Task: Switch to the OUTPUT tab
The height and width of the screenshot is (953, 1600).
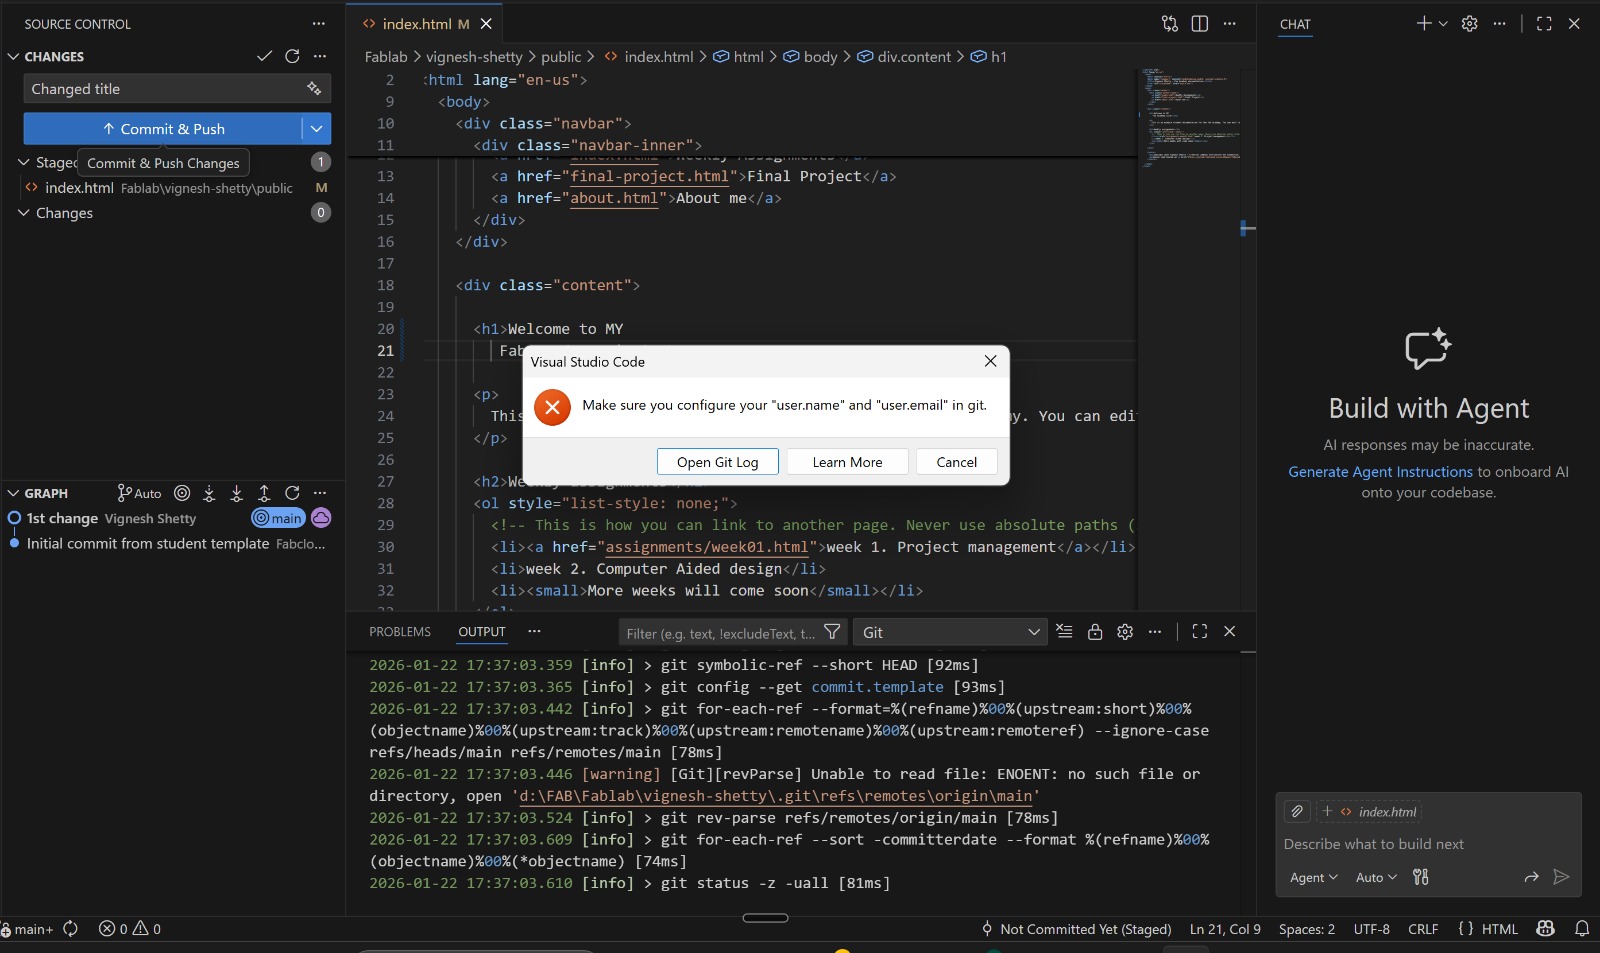Action: tap(482, 632)
